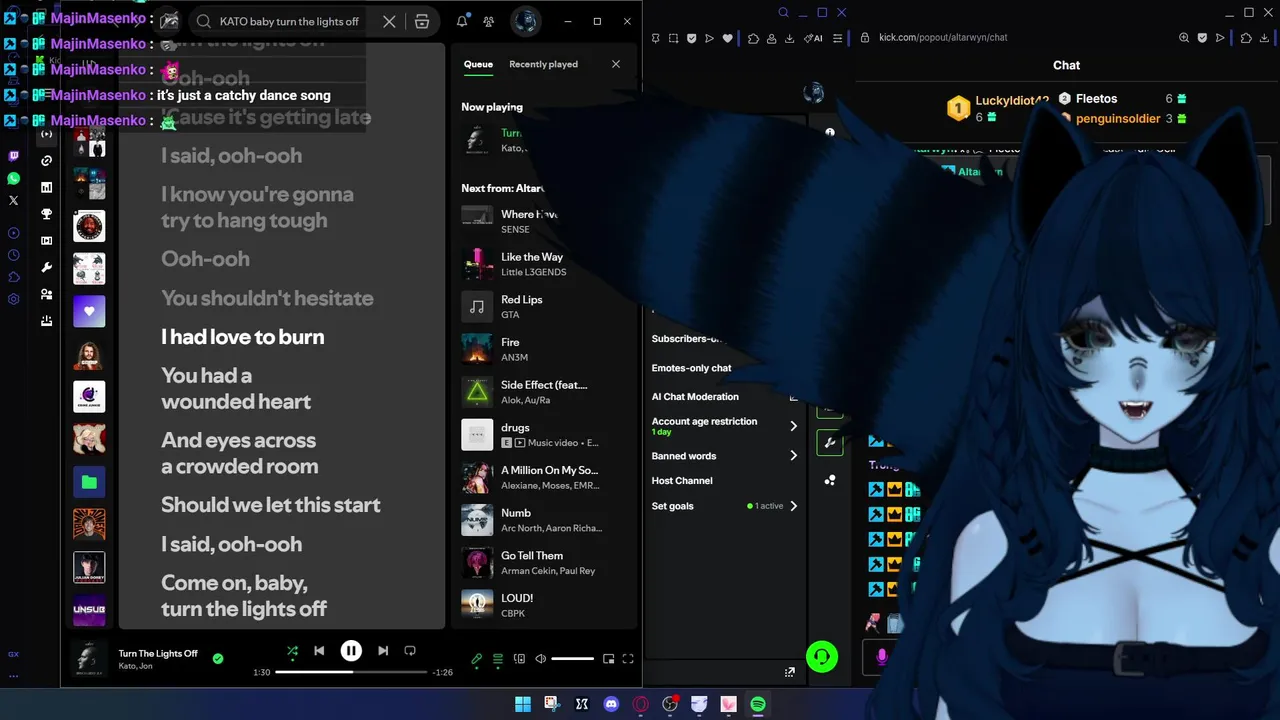
Task: Open Discord from the taskbar
Action: 611,704
